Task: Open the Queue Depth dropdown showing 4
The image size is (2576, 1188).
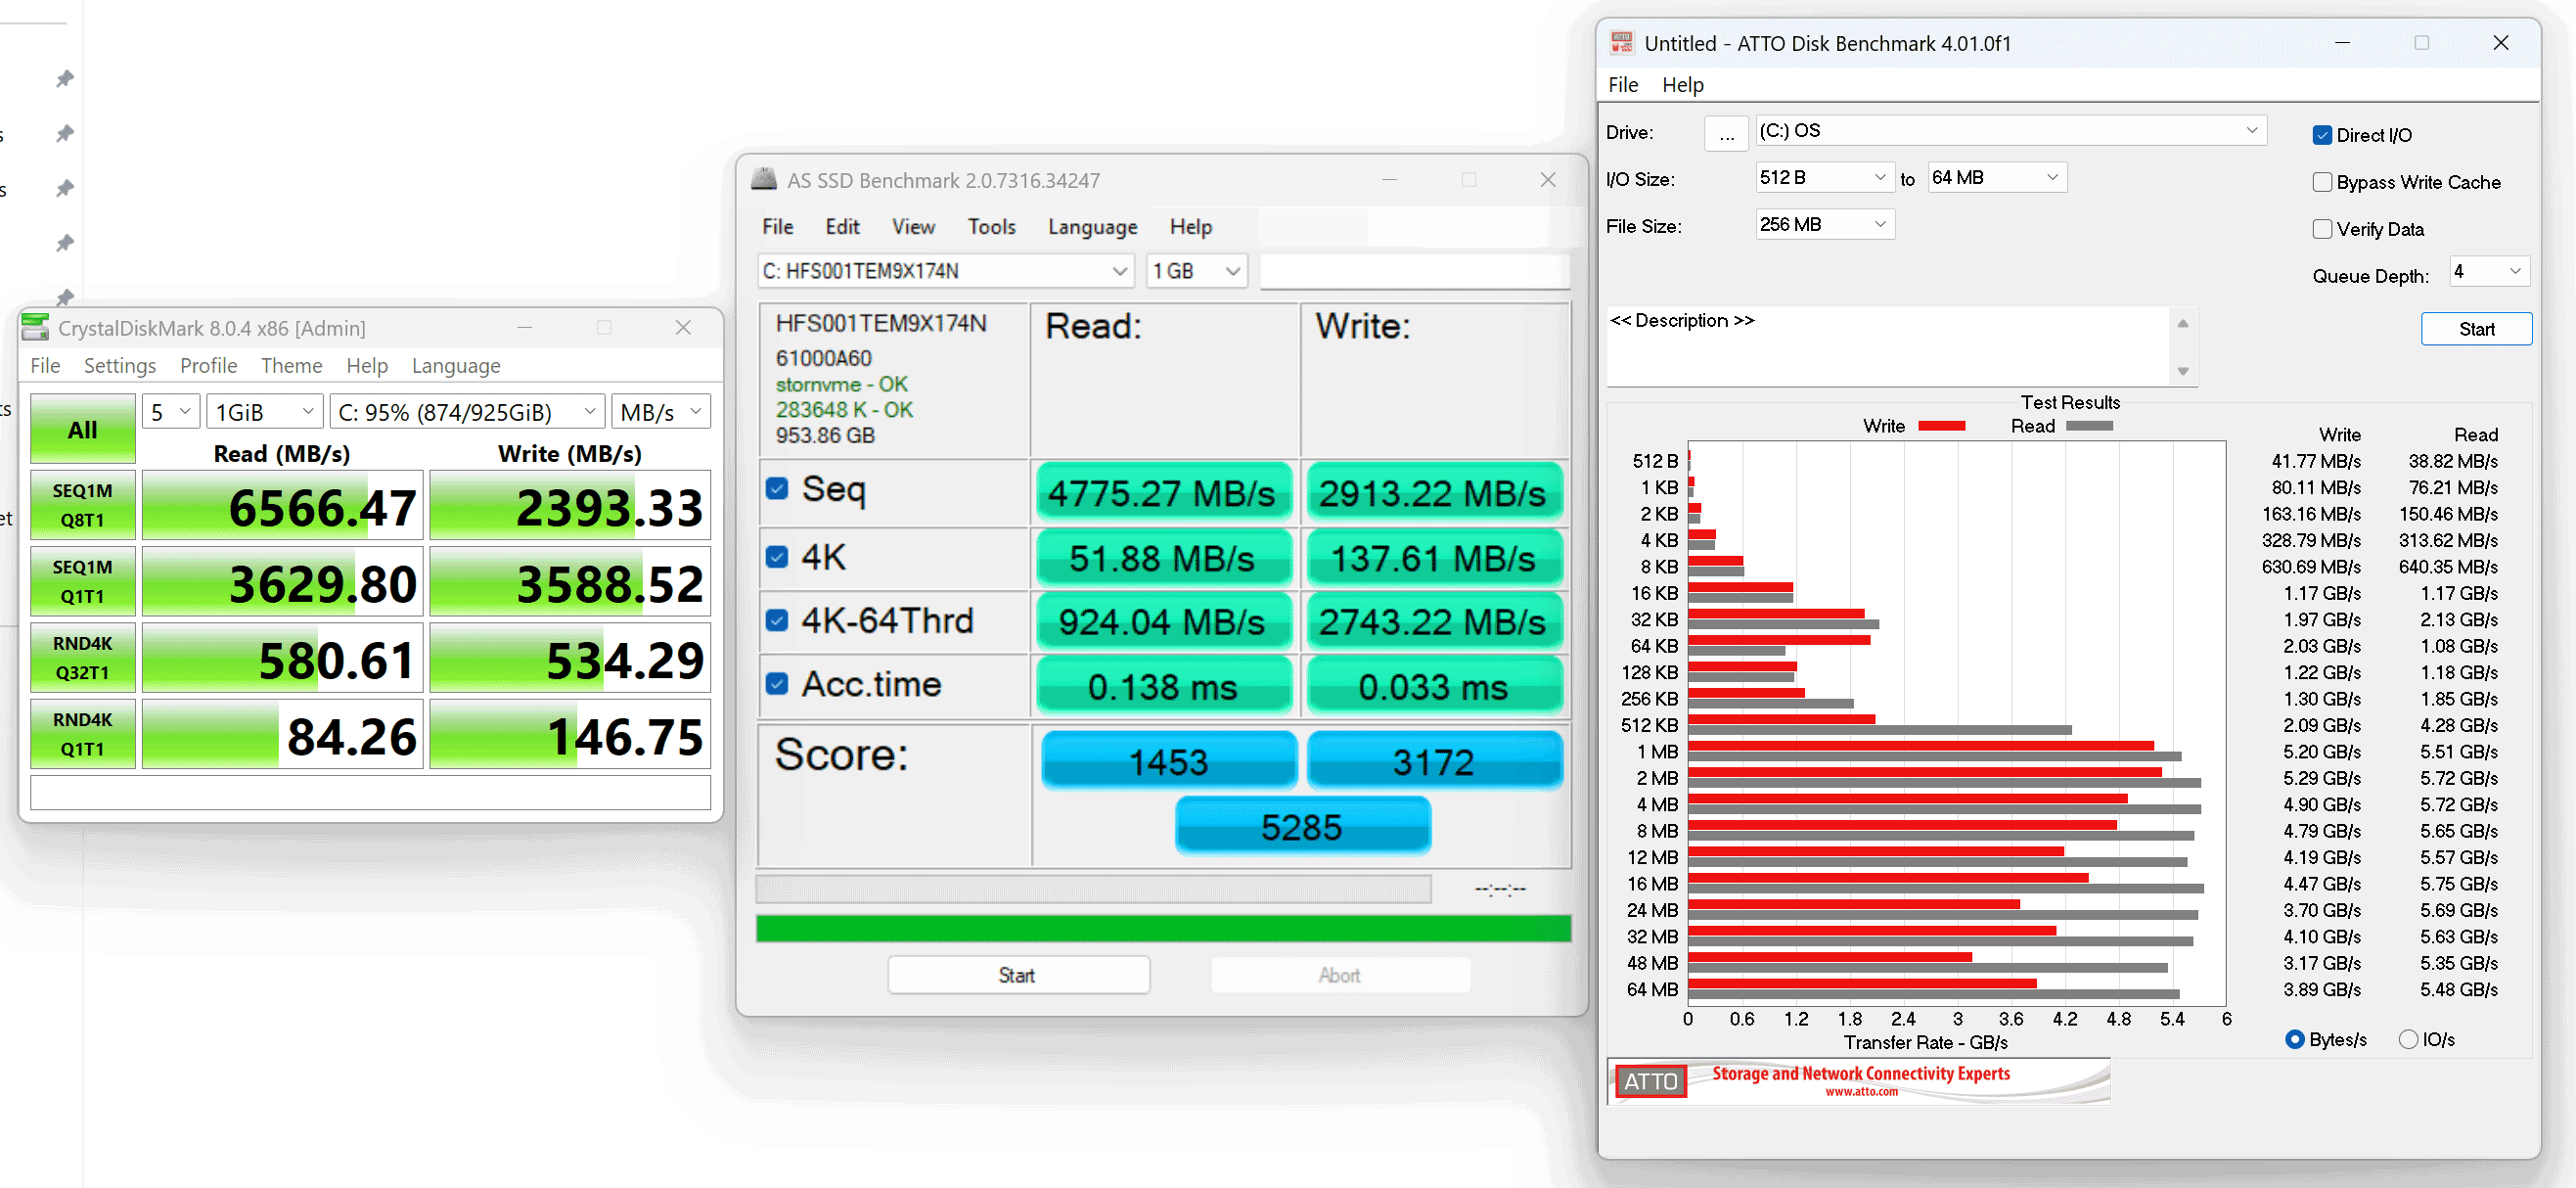Action: pyautogui.click(x=2488, y=271)
